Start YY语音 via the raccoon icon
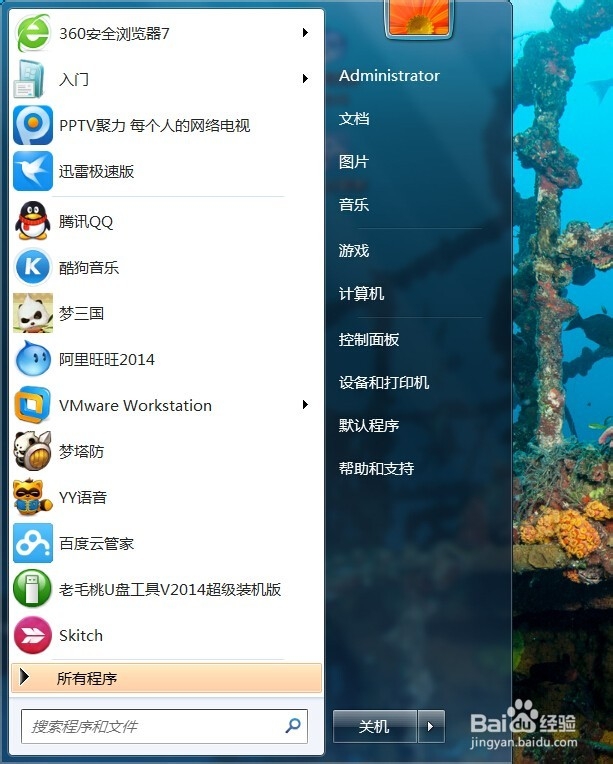Viewport: 613px width, 764px height. coord(33,497)
